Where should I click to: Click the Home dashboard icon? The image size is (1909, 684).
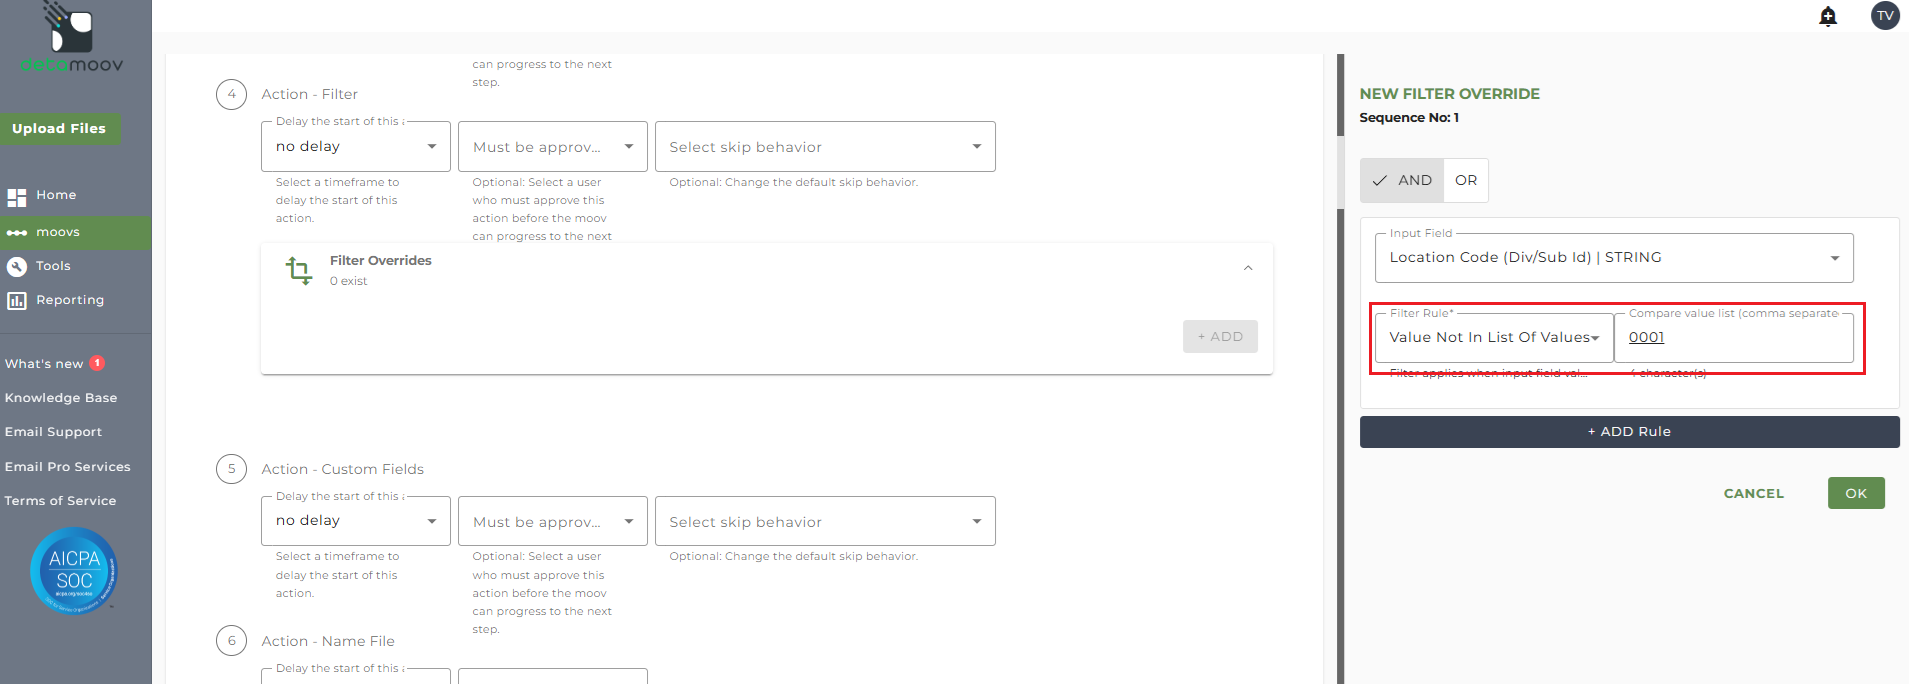17,197
